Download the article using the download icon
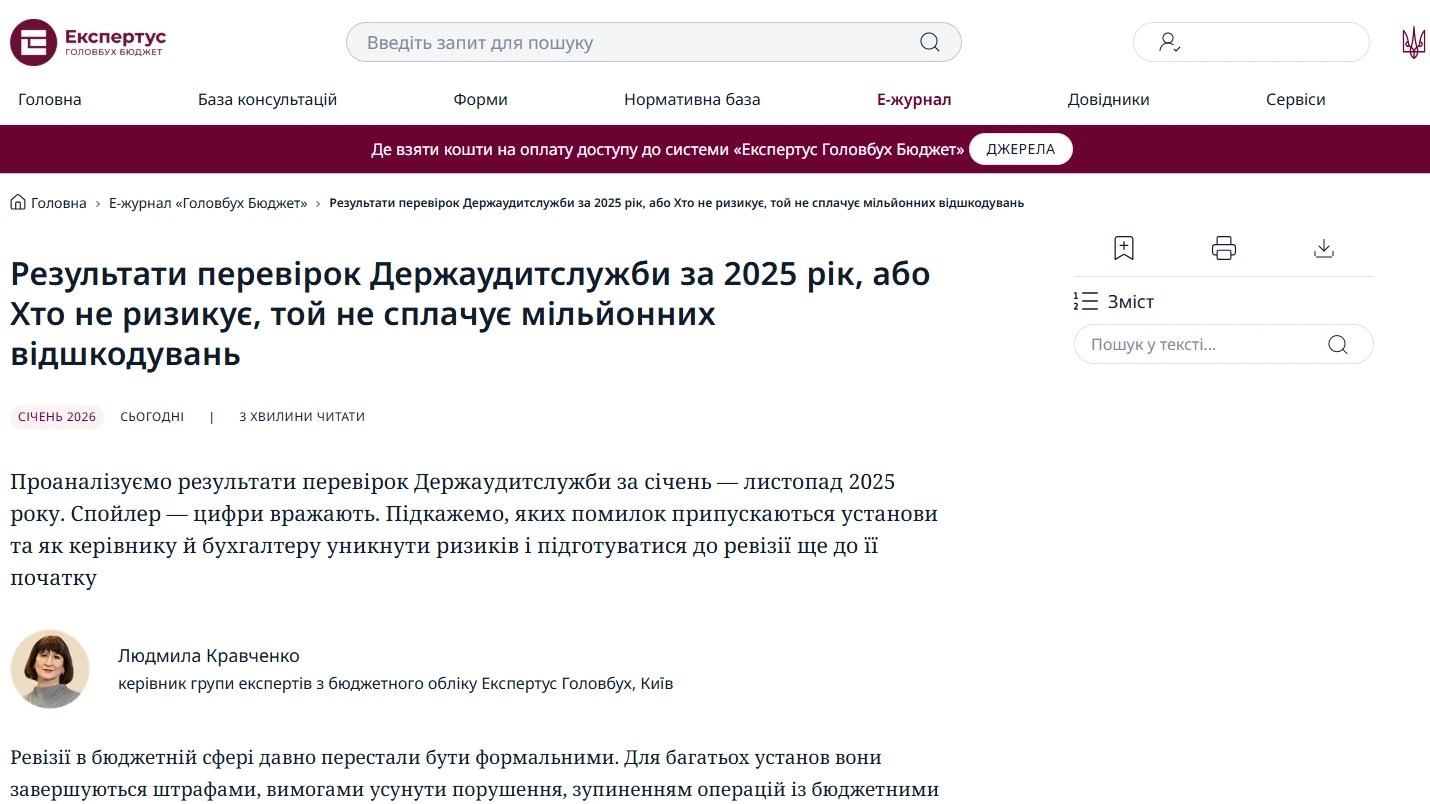This screenshot has height=804, width=1430. tap(1324, 247)
